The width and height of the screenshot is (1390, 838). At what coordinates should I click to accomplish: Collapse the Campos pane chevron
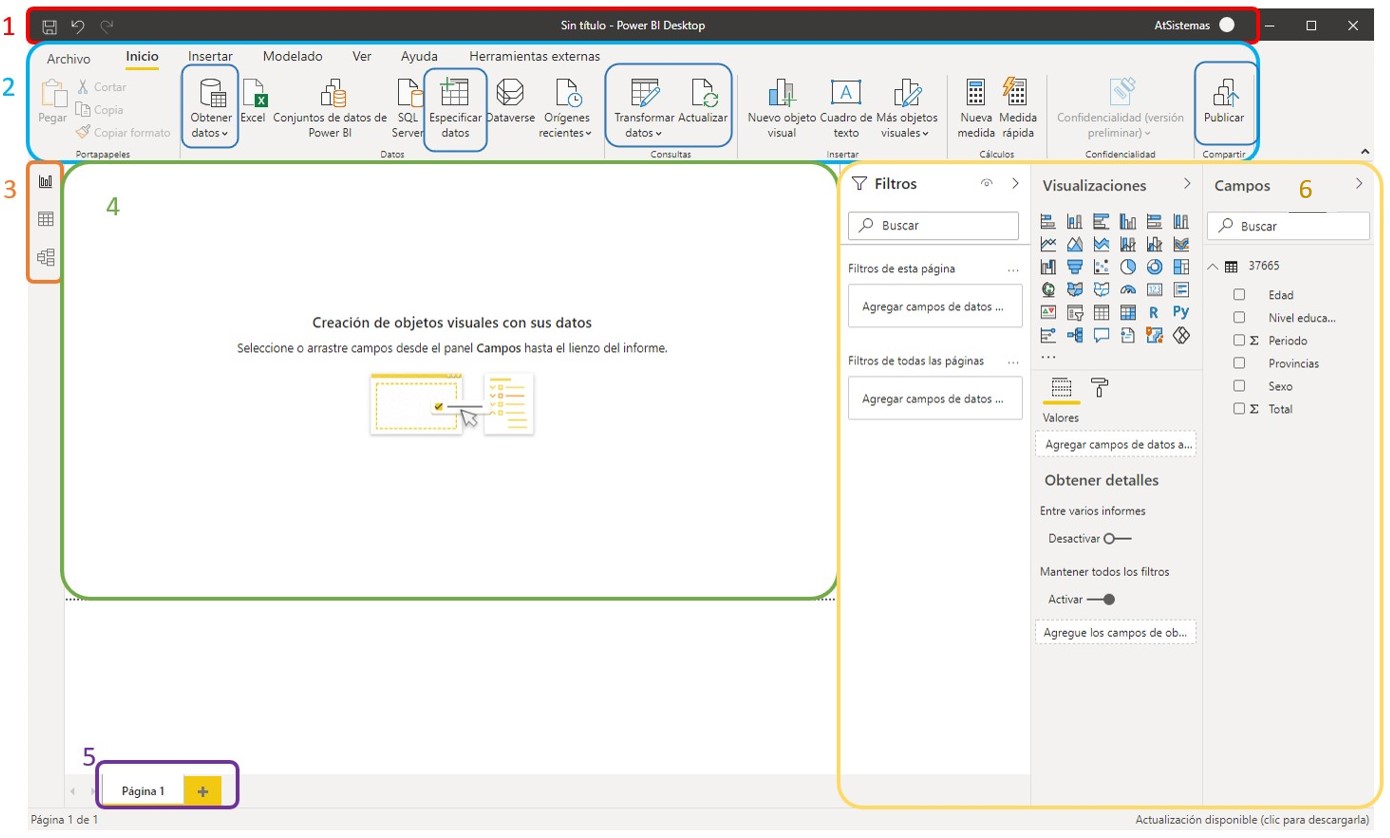coord(1359,184)
